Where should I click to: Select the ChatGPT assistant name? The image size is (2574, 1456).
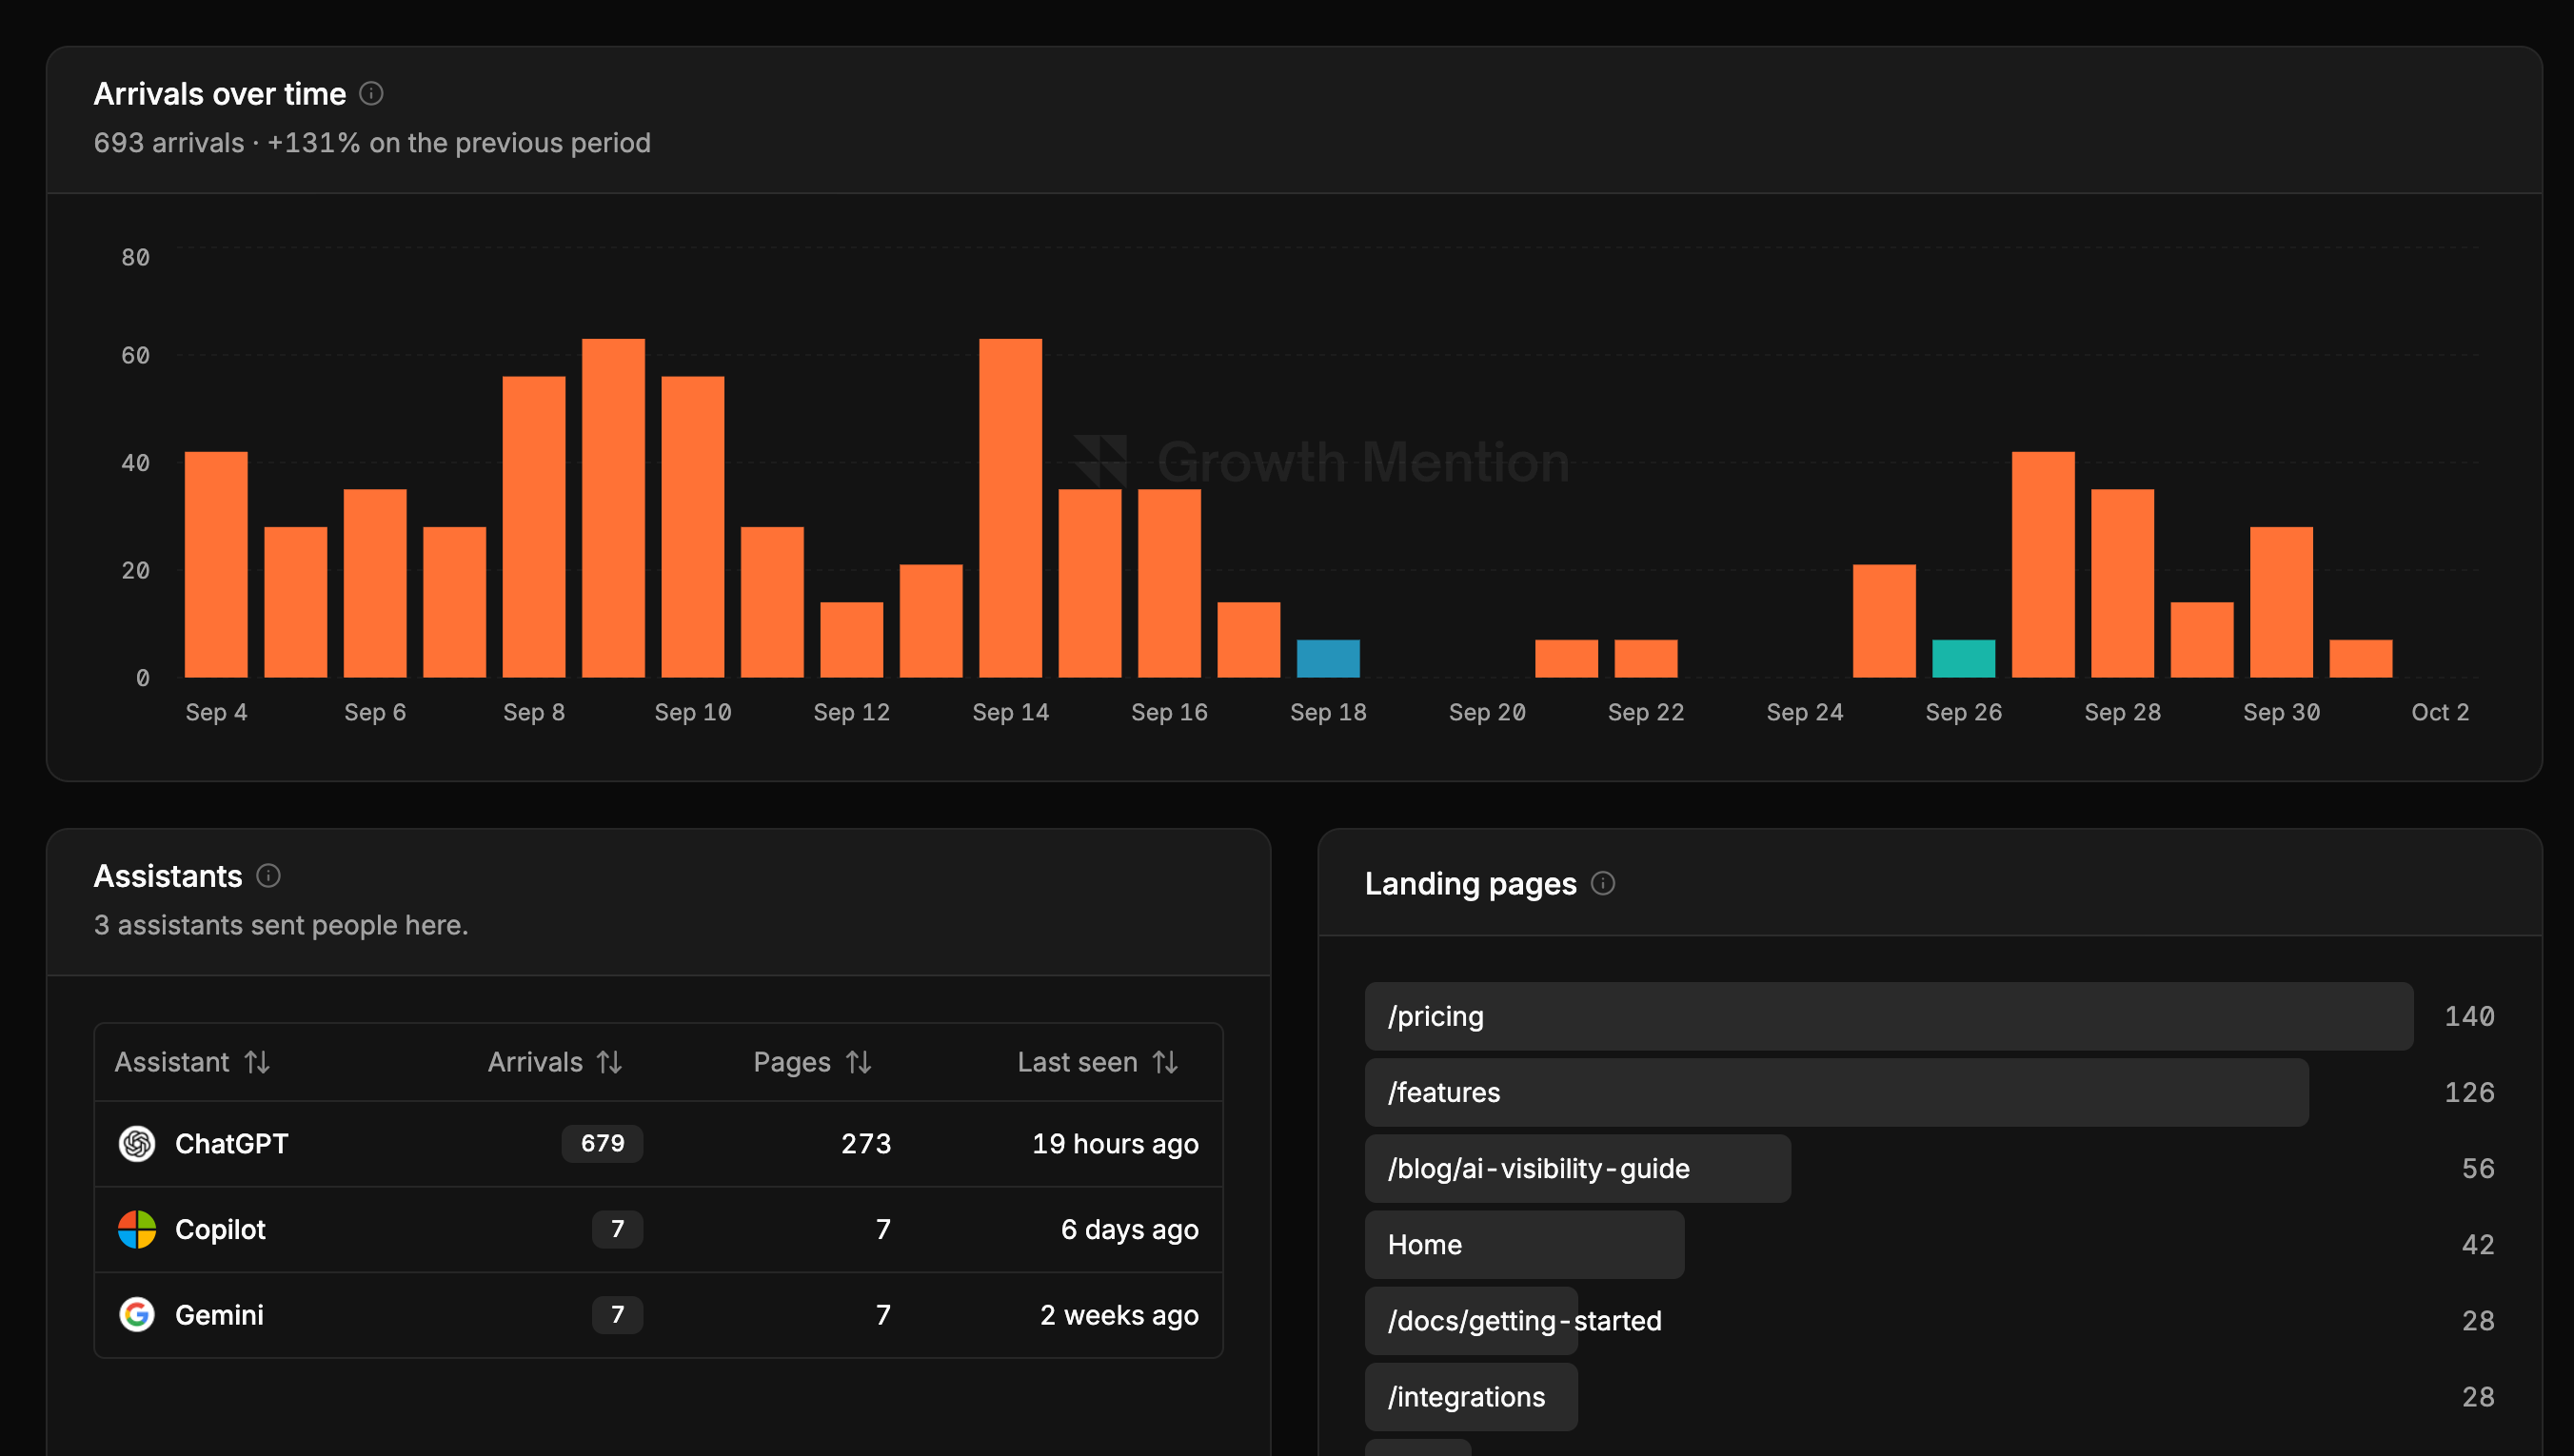tap(231, 1143)
